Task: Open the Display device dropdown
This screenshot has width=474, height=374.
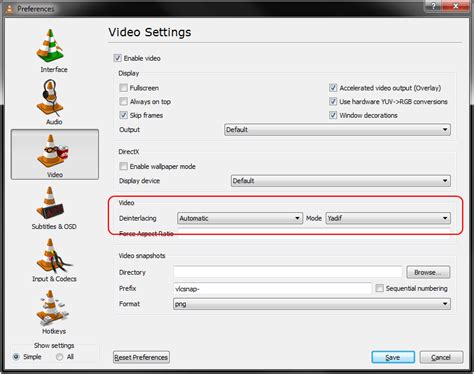Action: pyautogui.click(x=341, y=181)
